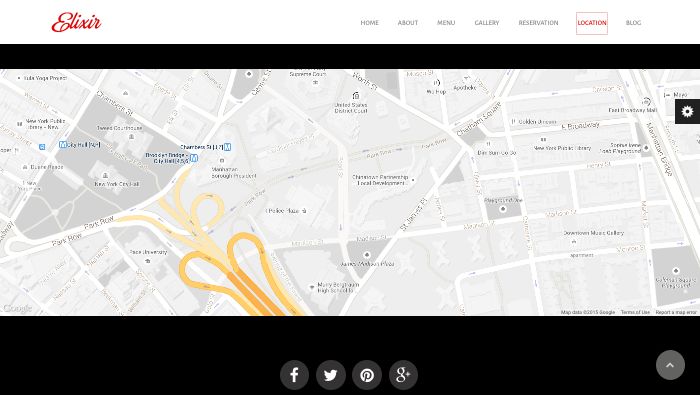Open the Facebook social icon
700x395 pixels.
click(x=294, y=375)
